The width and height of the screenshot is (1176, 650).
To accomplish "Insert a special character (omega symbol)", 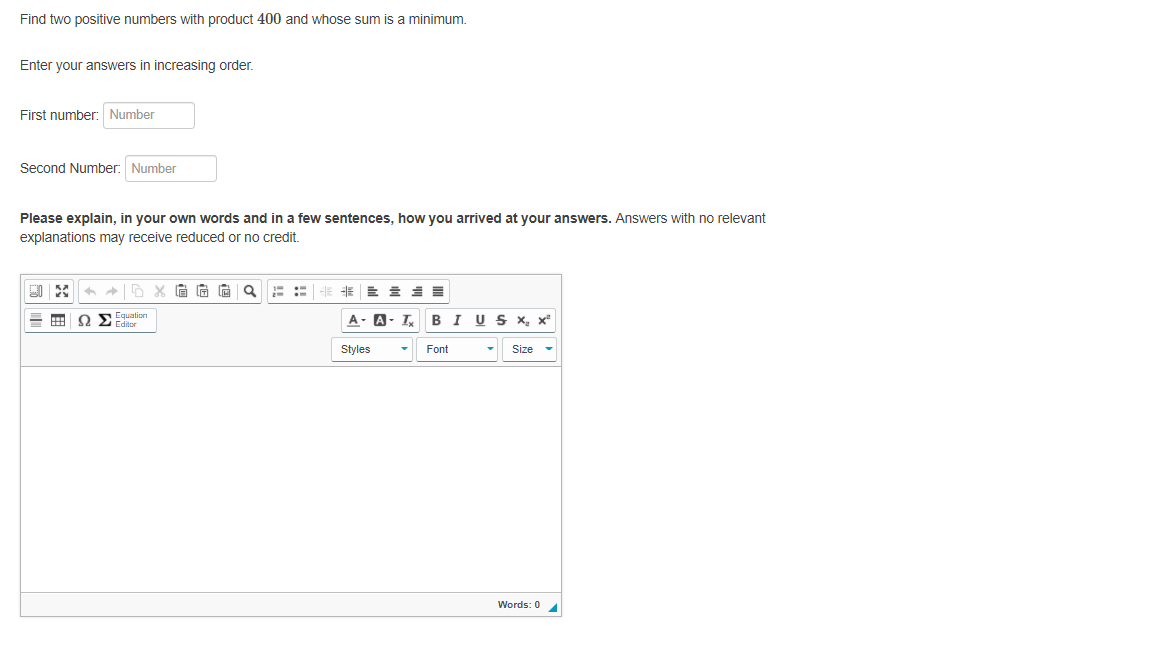I will (83, 320).
